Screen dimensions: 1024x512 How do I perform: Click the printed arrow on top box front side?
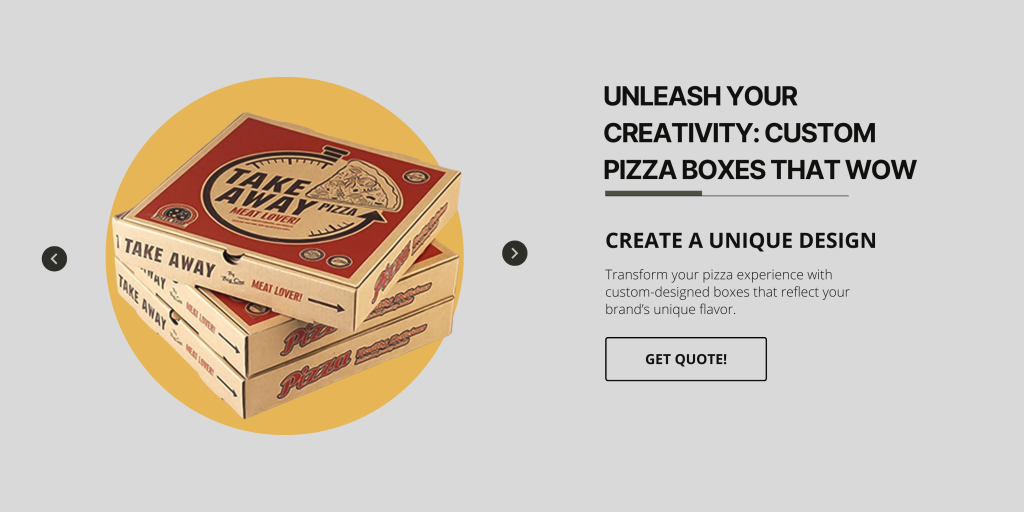(325, 304)
